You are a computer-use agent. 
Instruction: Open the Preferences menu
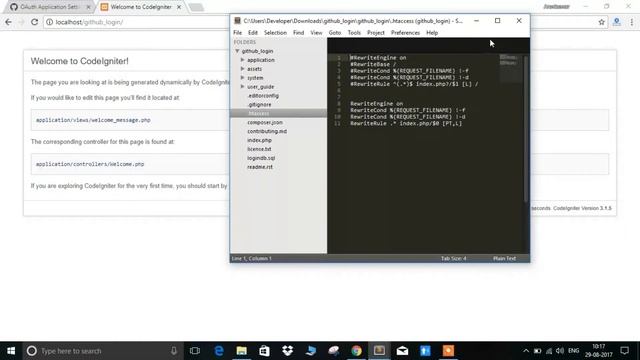pos(405,33)
